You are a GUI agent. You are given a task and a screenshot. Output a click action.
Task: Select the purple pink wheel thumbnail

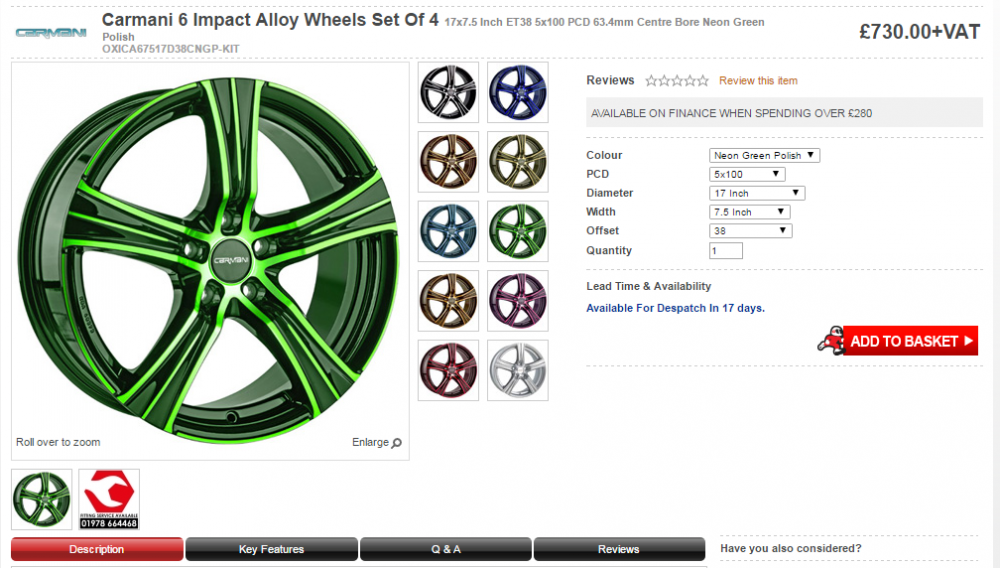518,301
